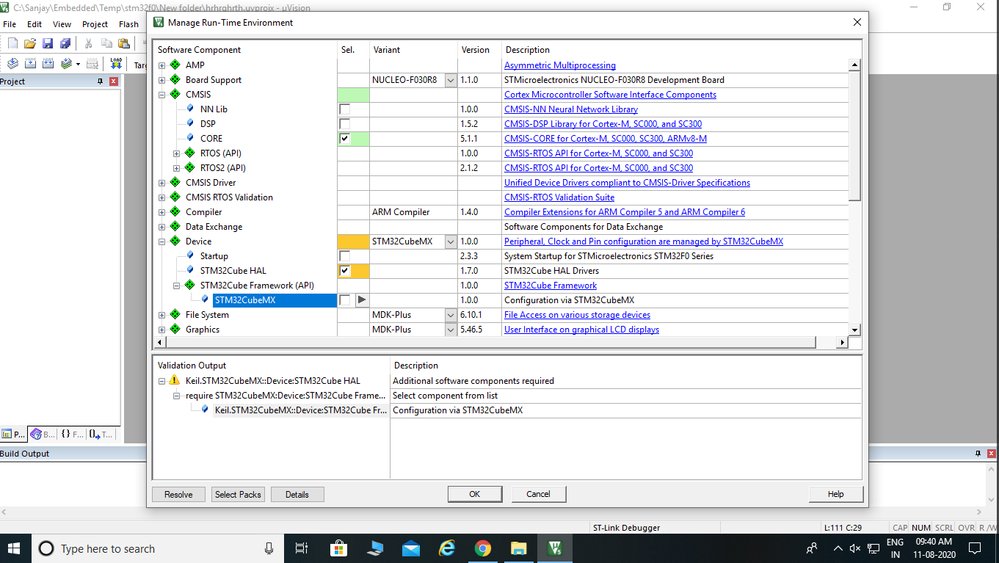Expand the AMP component node
The height and width of the screenshot is (563, 999).
[162, 65]
